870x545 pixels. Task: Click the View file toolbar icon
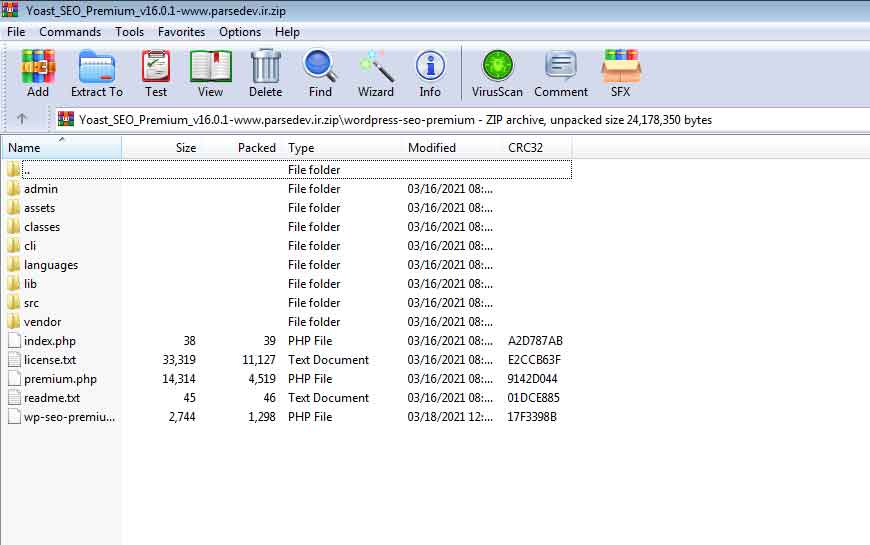tap(210, 67)
